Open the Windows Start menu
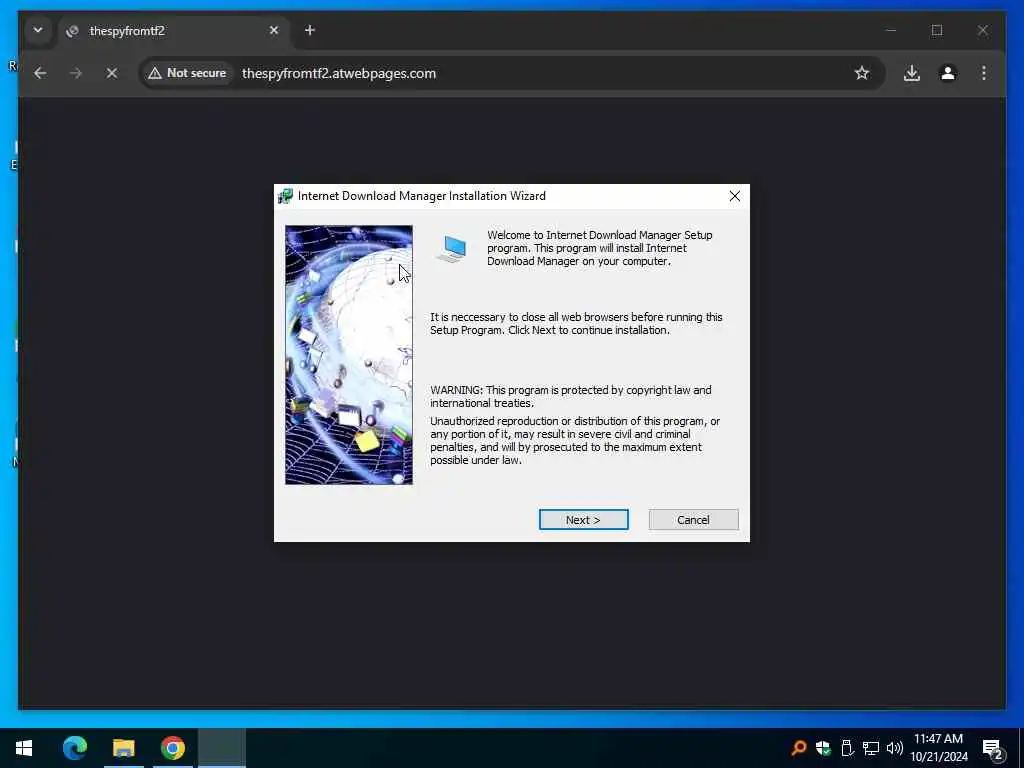The width and height of the screenshot is (1024, 768). [24, 748]
